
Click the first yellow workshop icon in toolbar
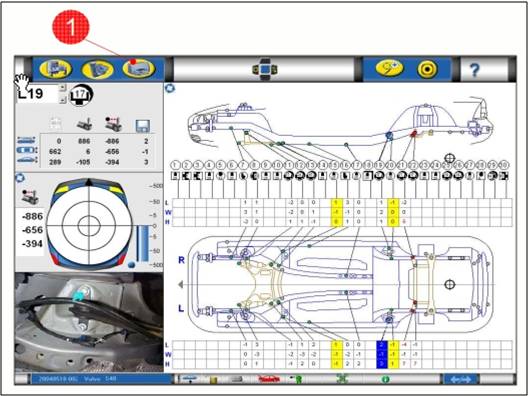(x=56, y=69)
